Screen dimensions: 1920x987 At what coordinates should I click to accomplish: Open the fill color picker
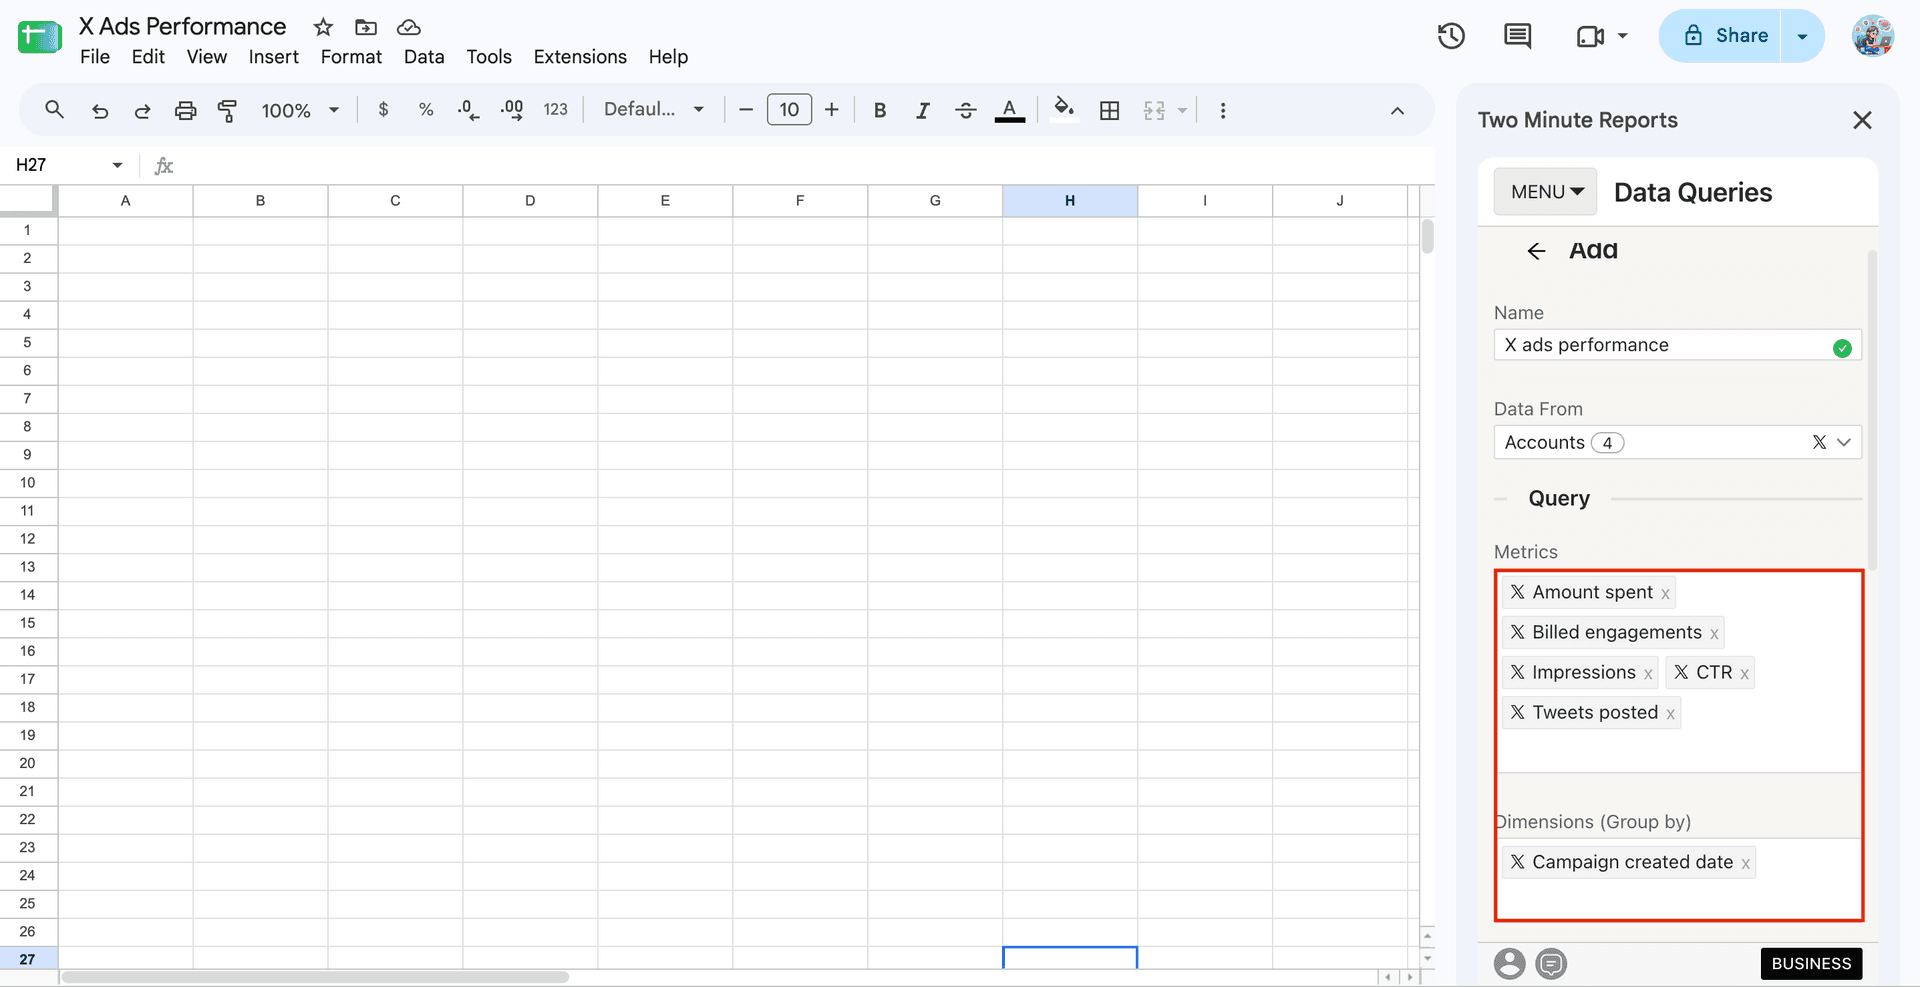pos(1064,109)
